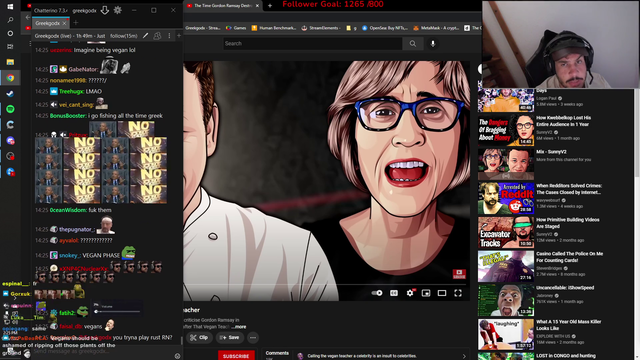Click the pencil moderation mode icon in Chatterino
This screenshot has height=360, width=640.
[145, 36]
